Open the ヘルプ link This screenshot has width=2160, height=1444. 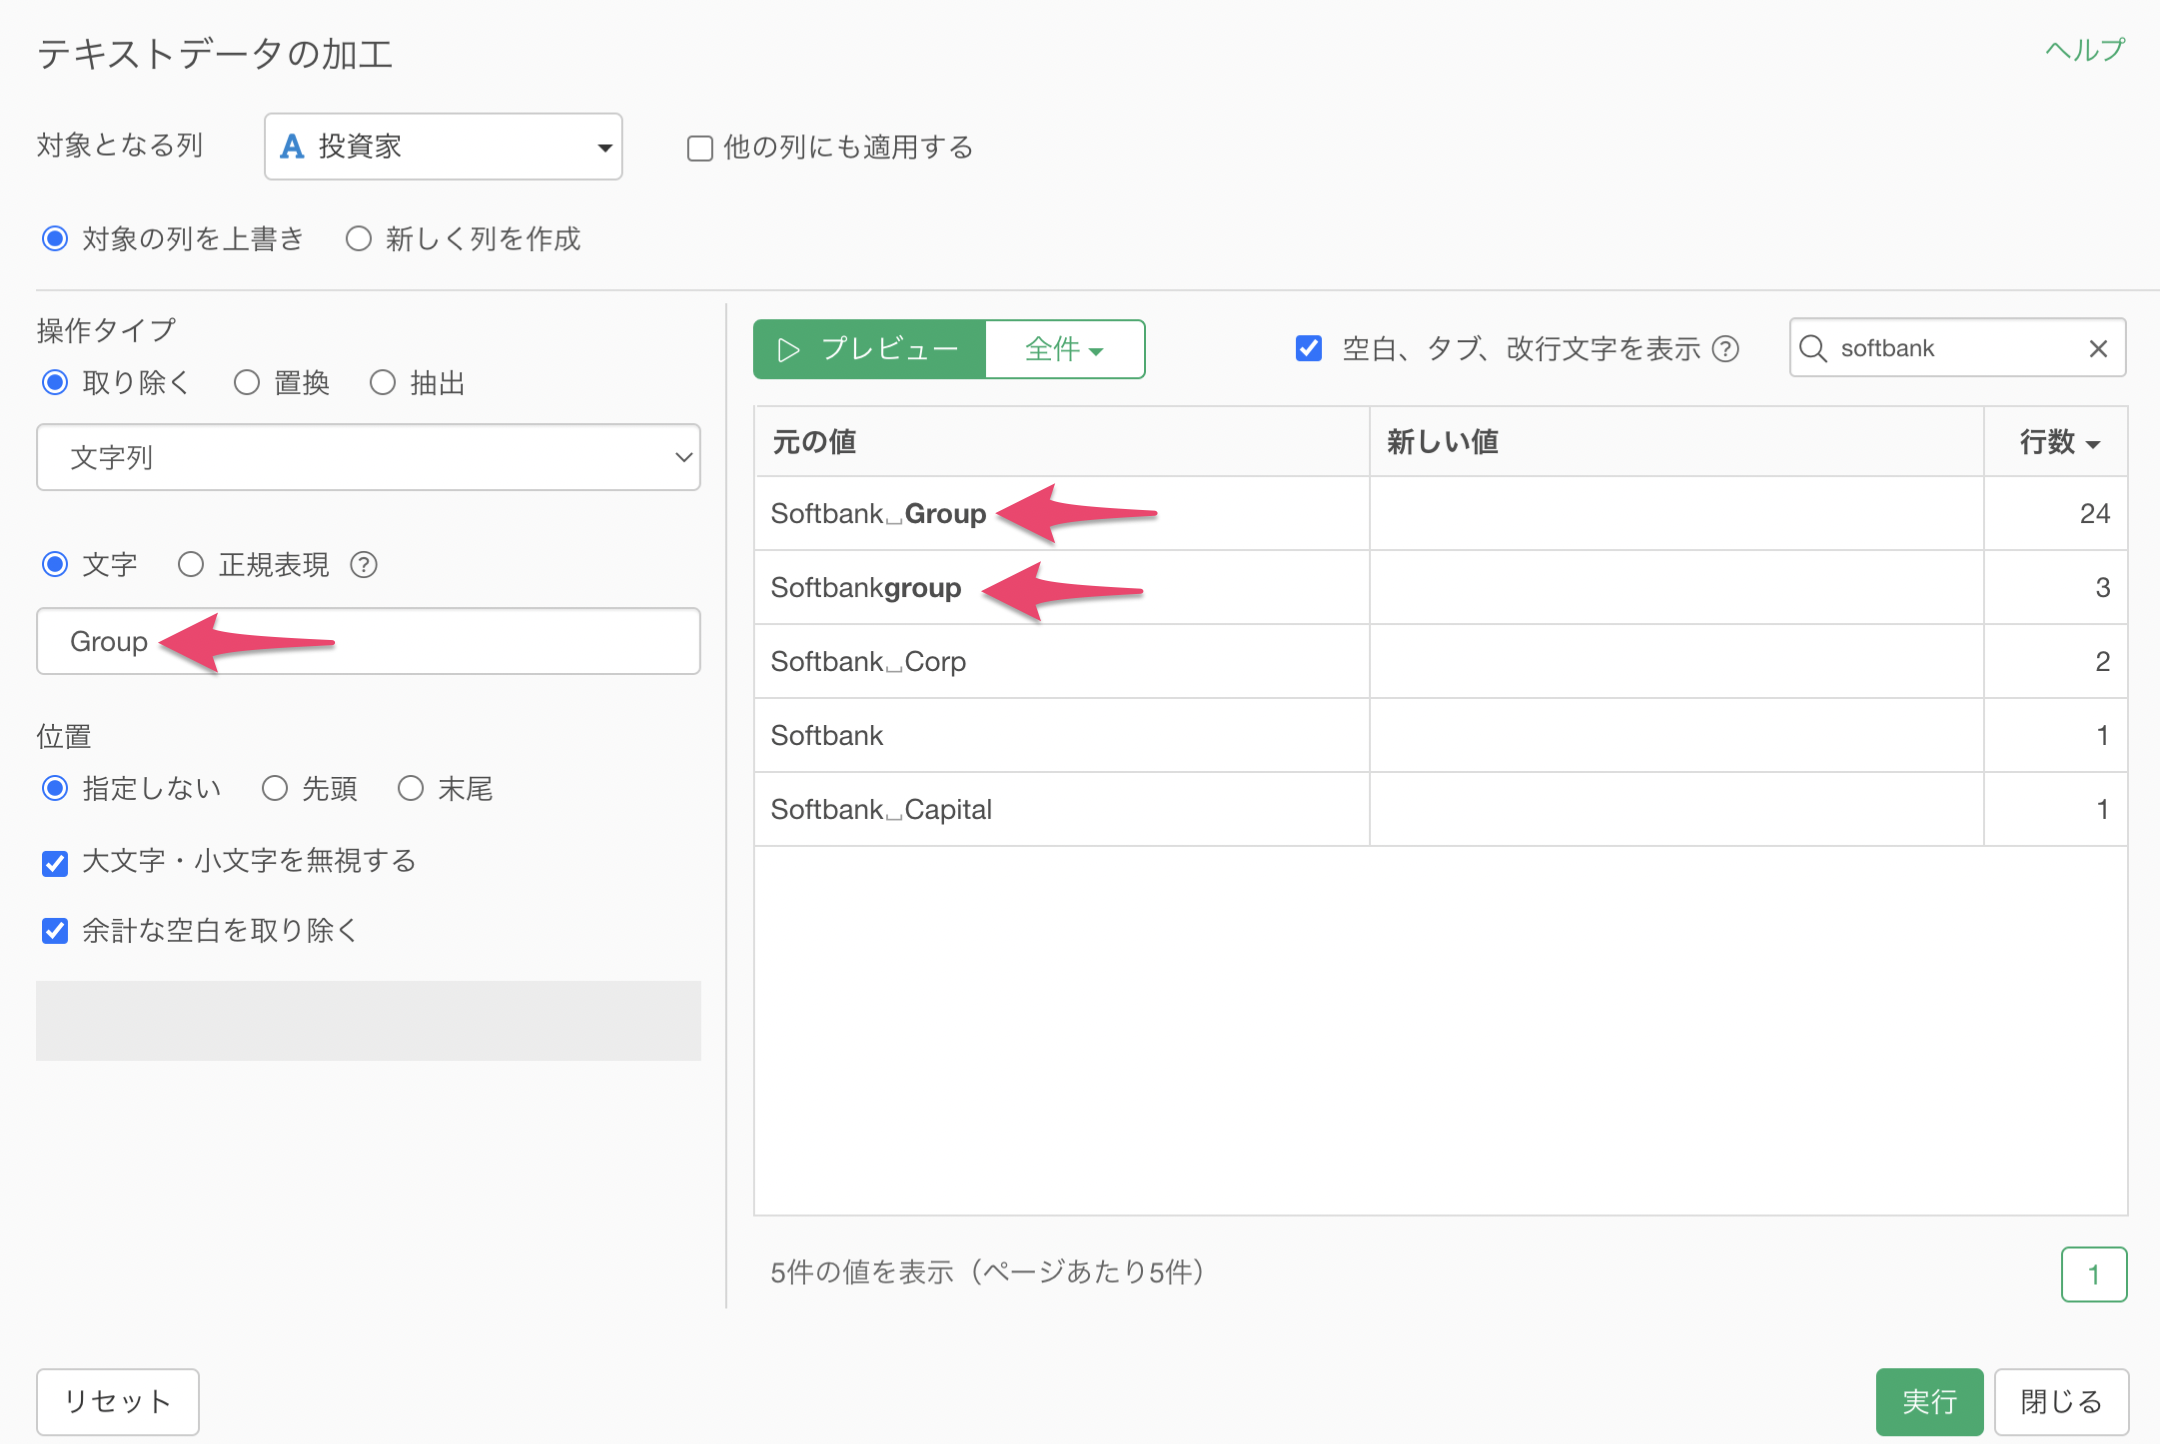[x=2084, y=50]
